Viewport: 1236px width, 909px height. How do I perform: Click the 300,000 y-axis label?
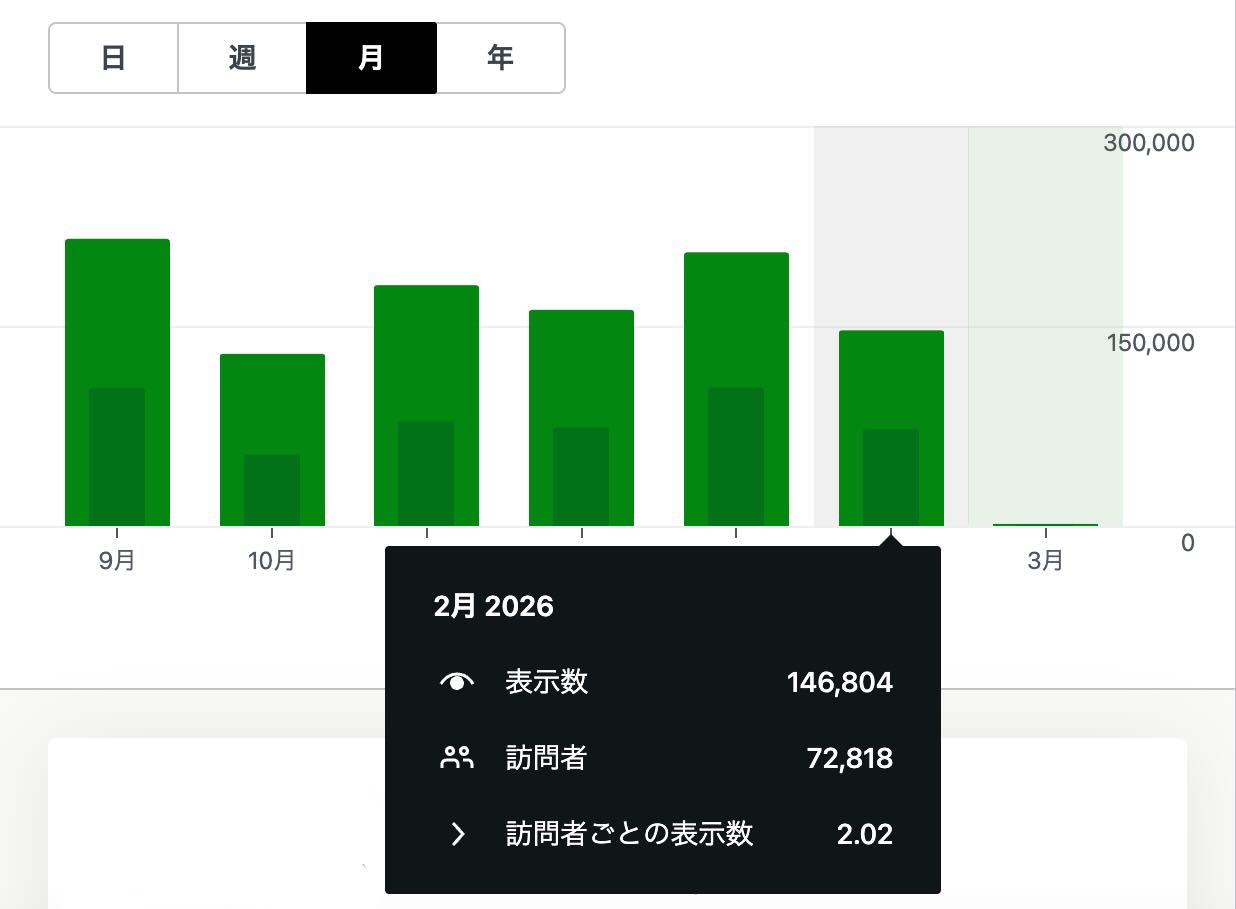click(1148, 143)
